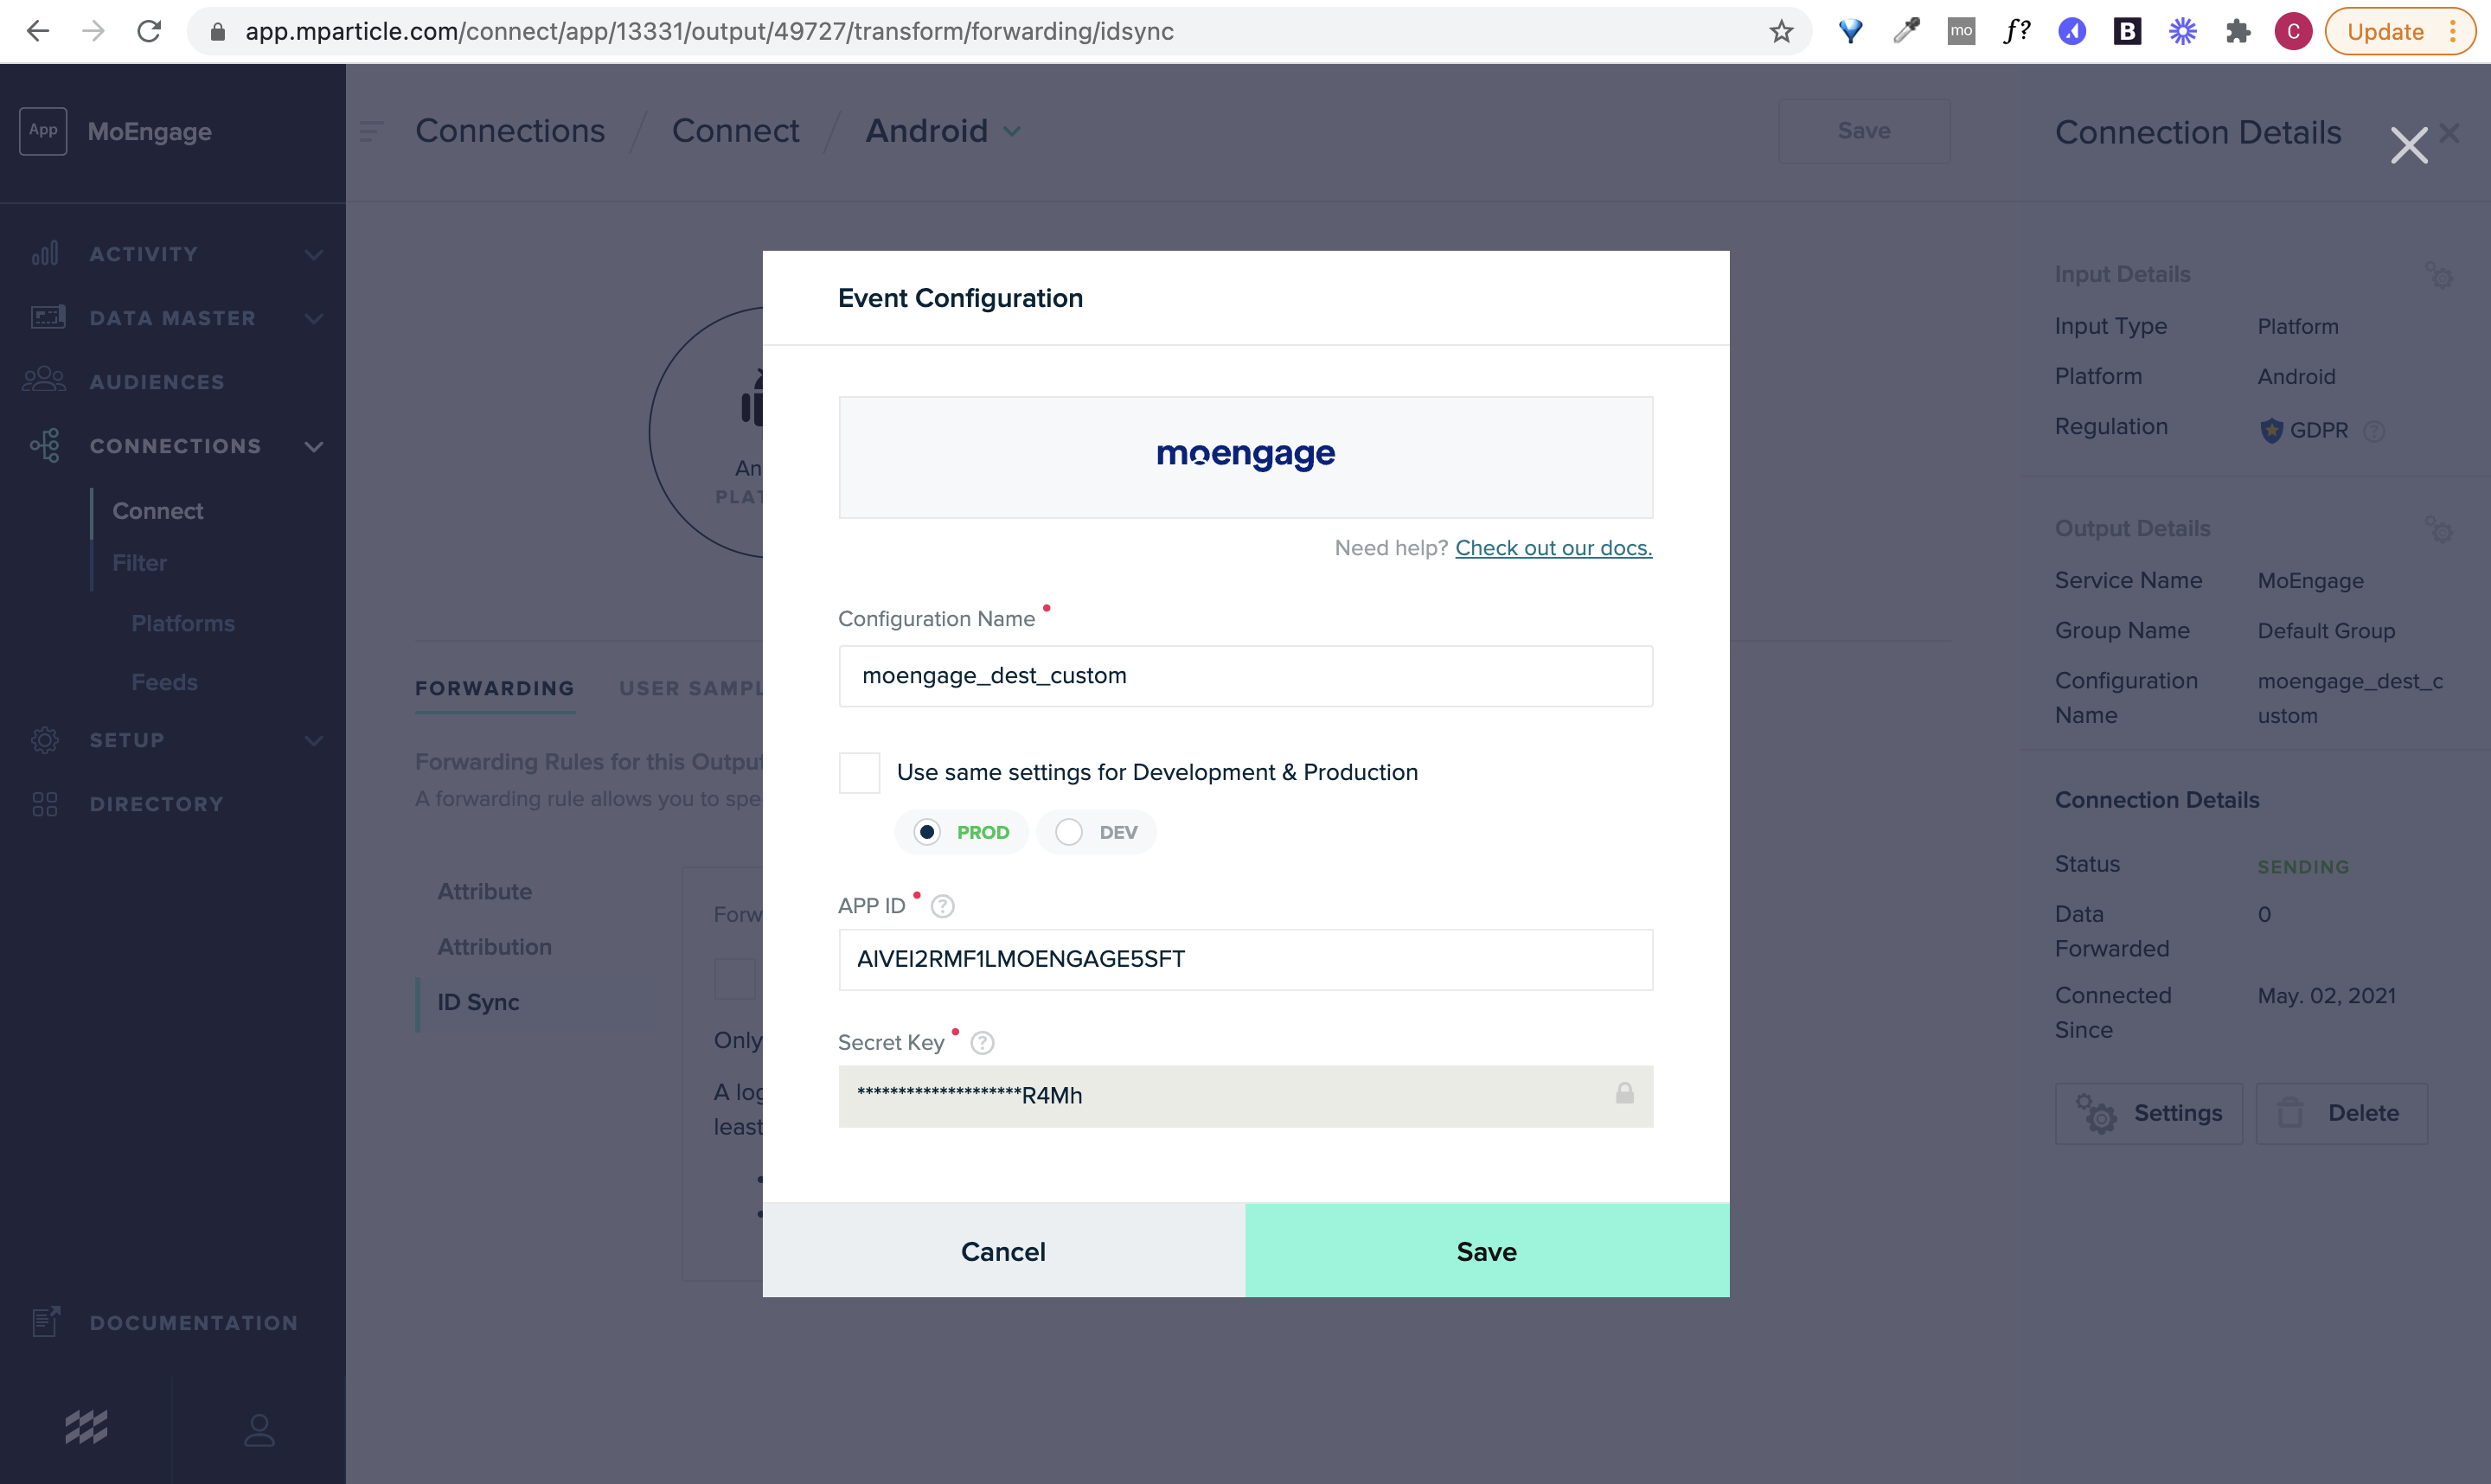Select the PROD radio button

927,832
